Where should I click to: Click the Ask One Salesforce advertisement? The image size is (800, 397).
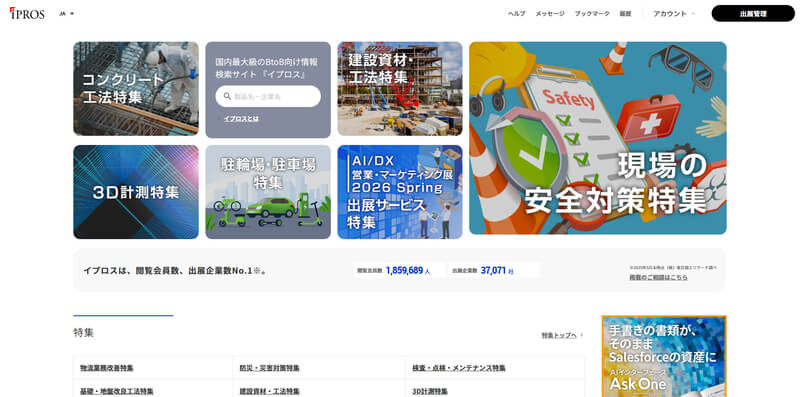click(x=664, y=356)
